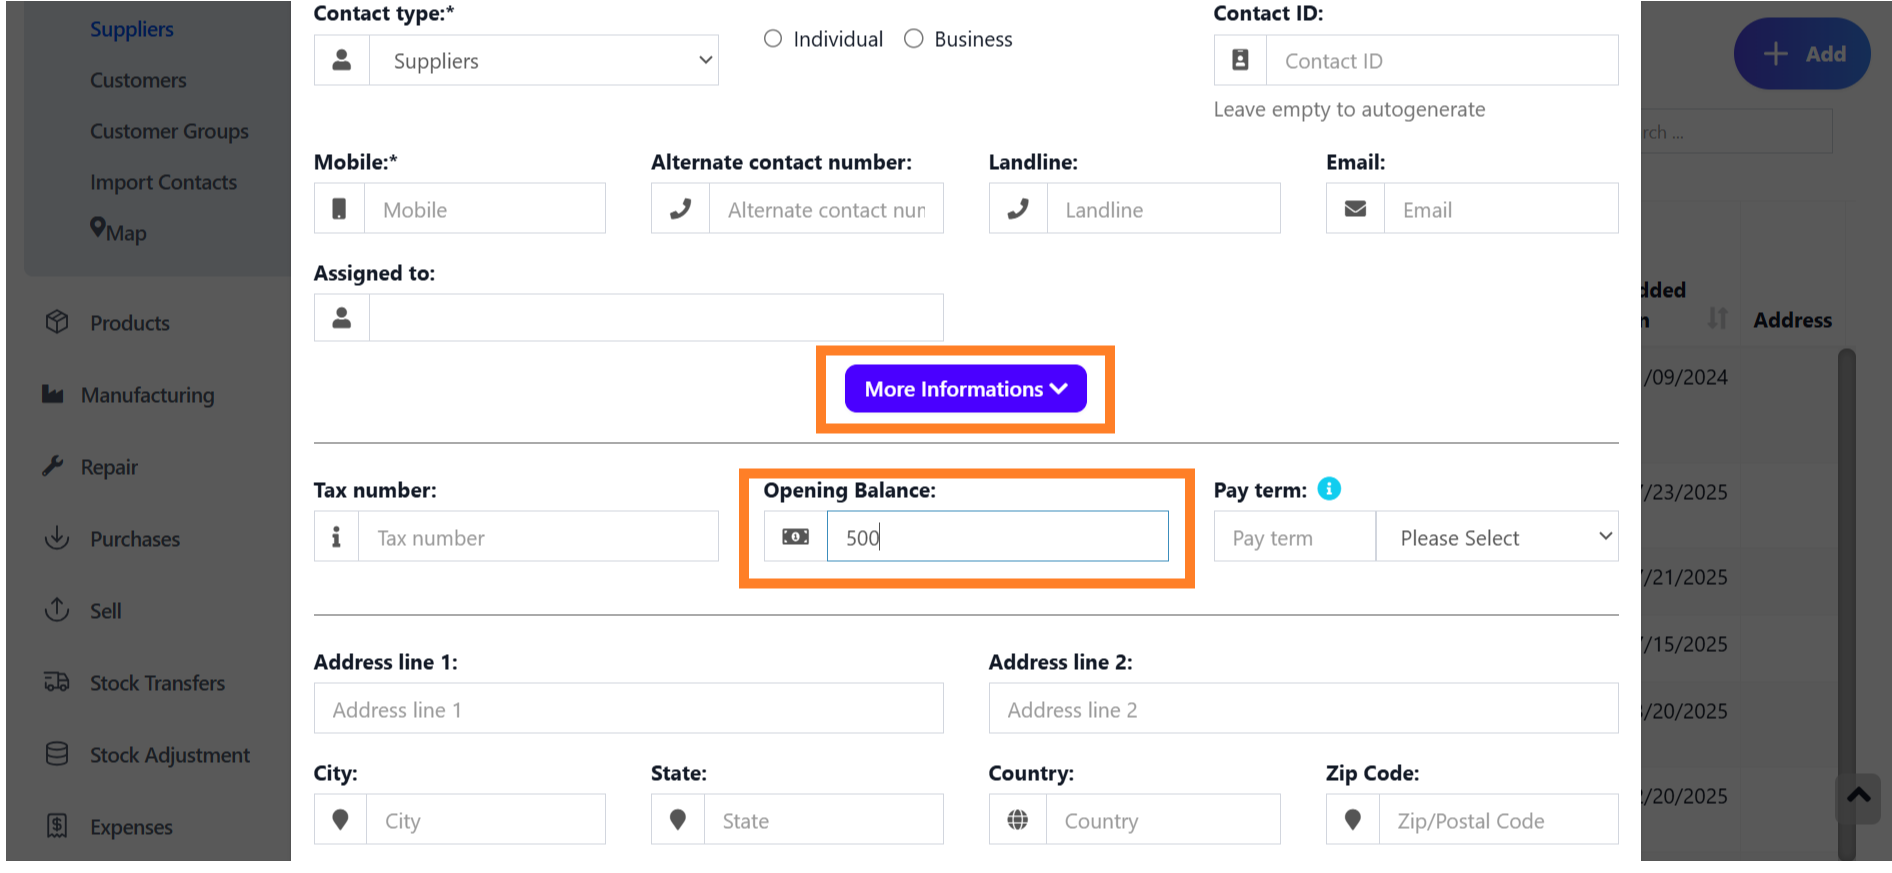Click the money icon beside Opening Balance
Viewport: 1892px width, 873px height.
796,537
